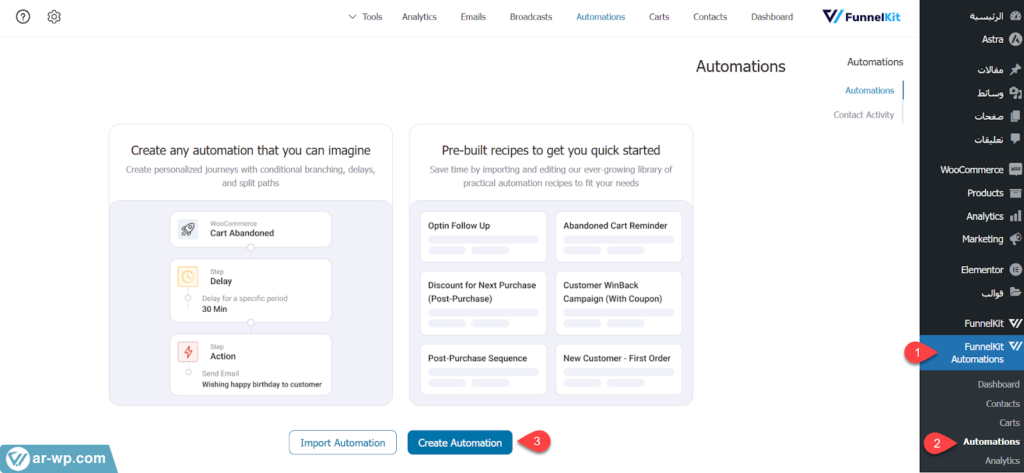Click the Import Automation button
Image resolution: width=1024 pixels, height=473 pixels.
tap(343, 443)
